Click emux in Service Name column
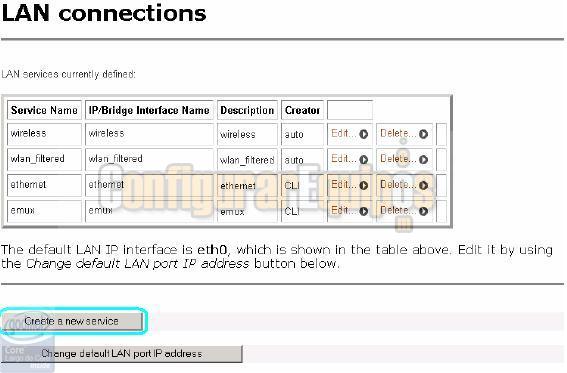567x373 pixels. 22,210
